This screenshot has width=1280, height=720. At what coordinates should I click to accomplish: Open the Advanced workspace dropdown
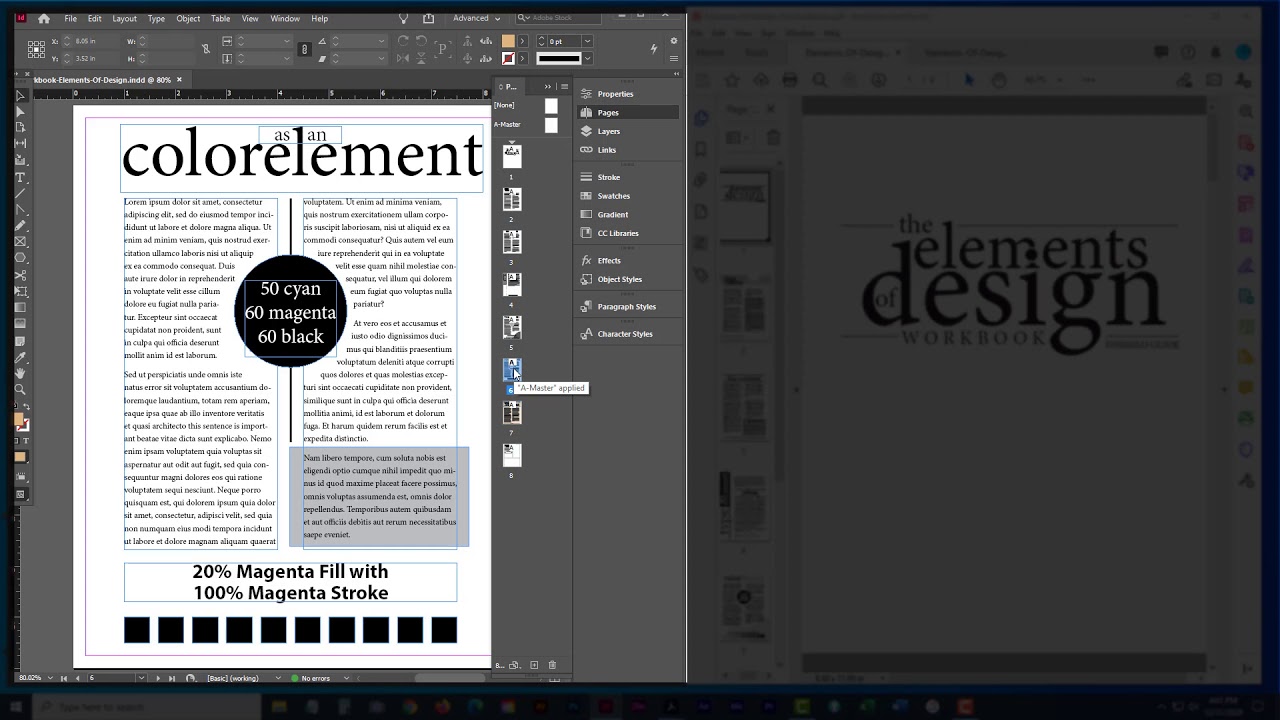[x=476, y=18]
